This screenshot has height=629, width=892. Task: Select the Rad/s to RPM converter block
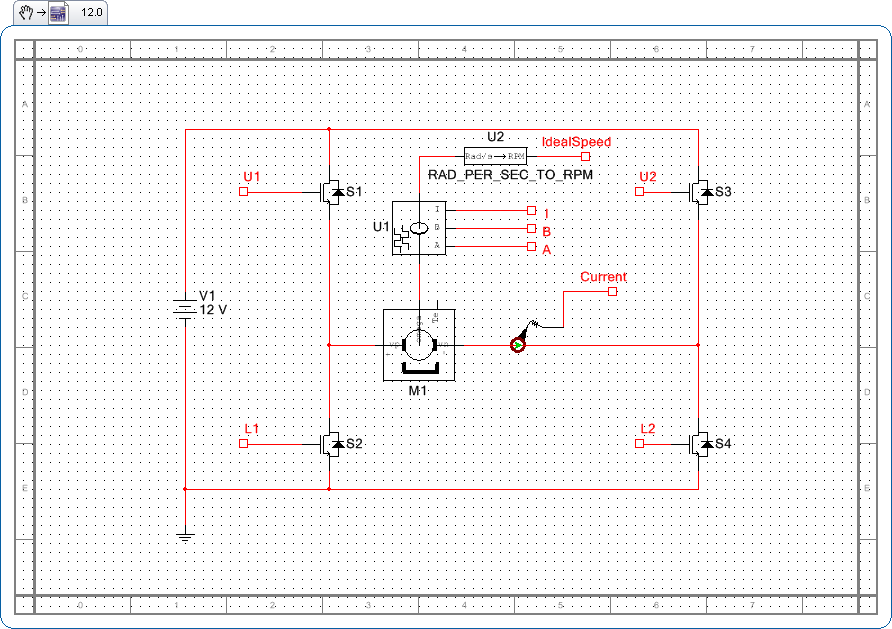495,156
